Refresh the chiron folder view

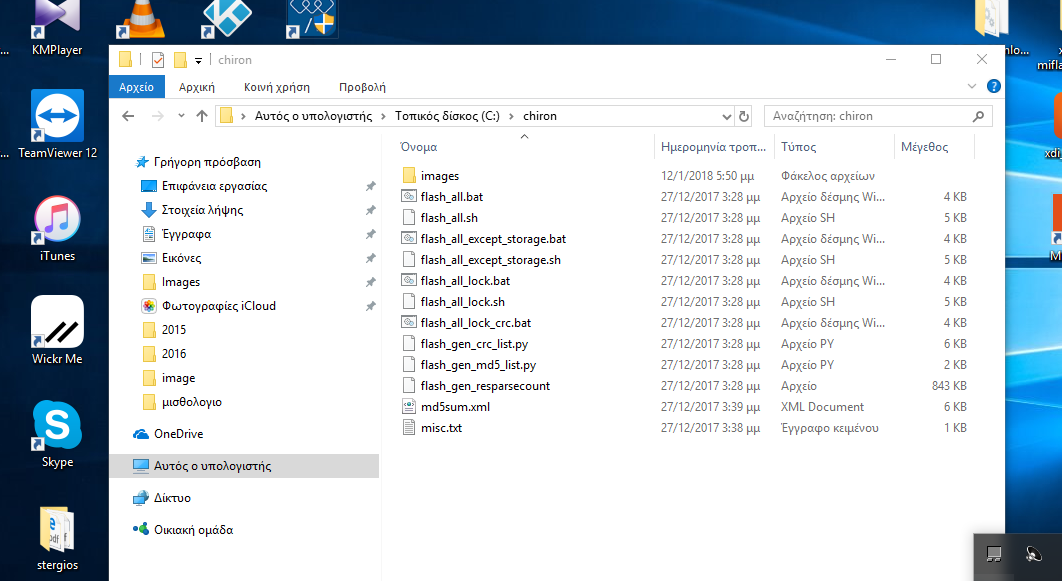pyautogui.click(x=743, y=116)
